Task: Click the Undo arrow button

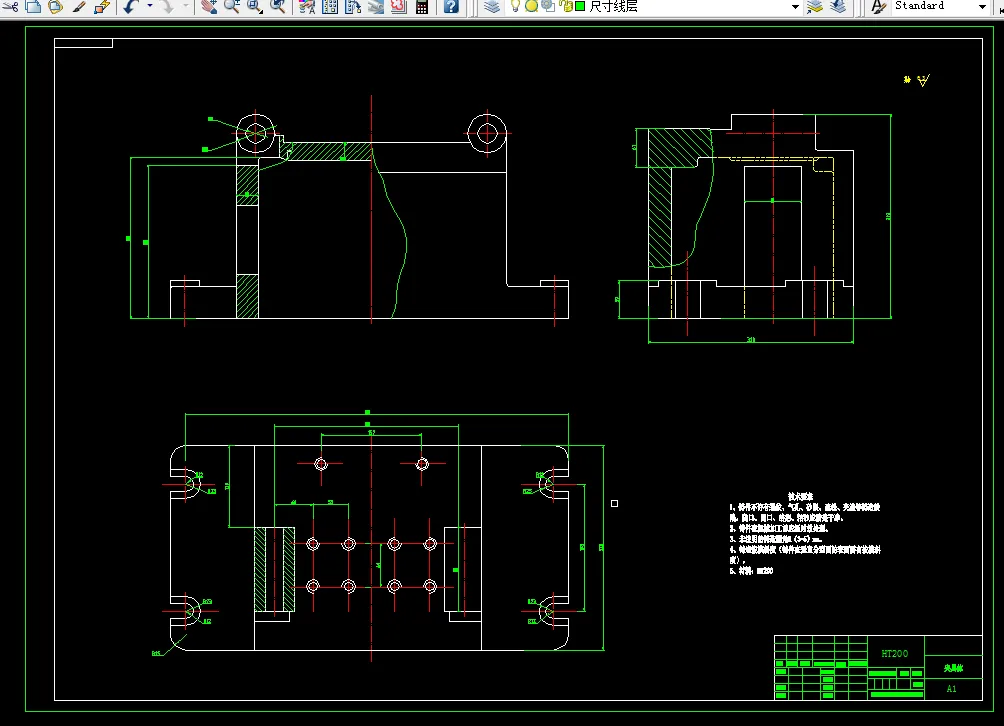Action: 131,6
